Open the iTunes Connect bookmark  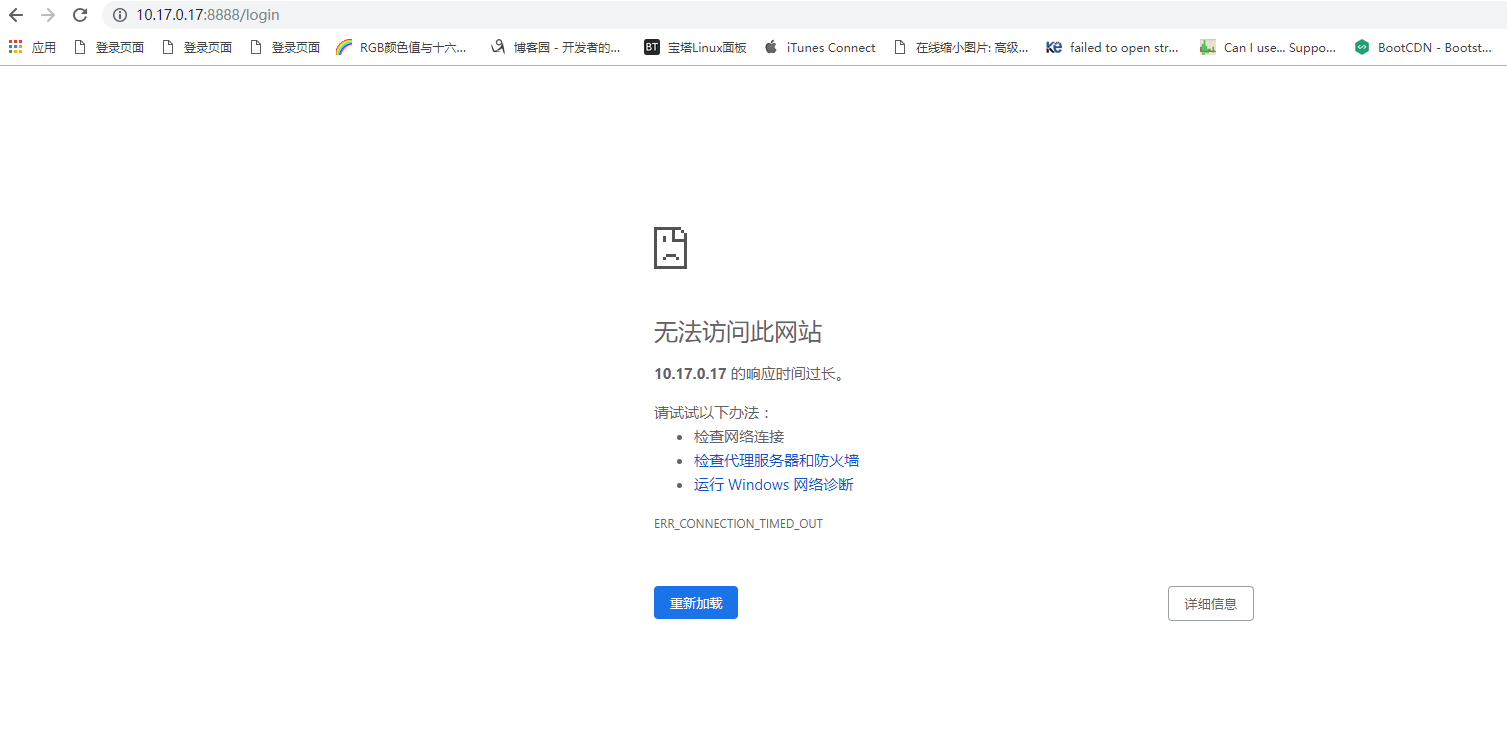[x=820, y=47]
